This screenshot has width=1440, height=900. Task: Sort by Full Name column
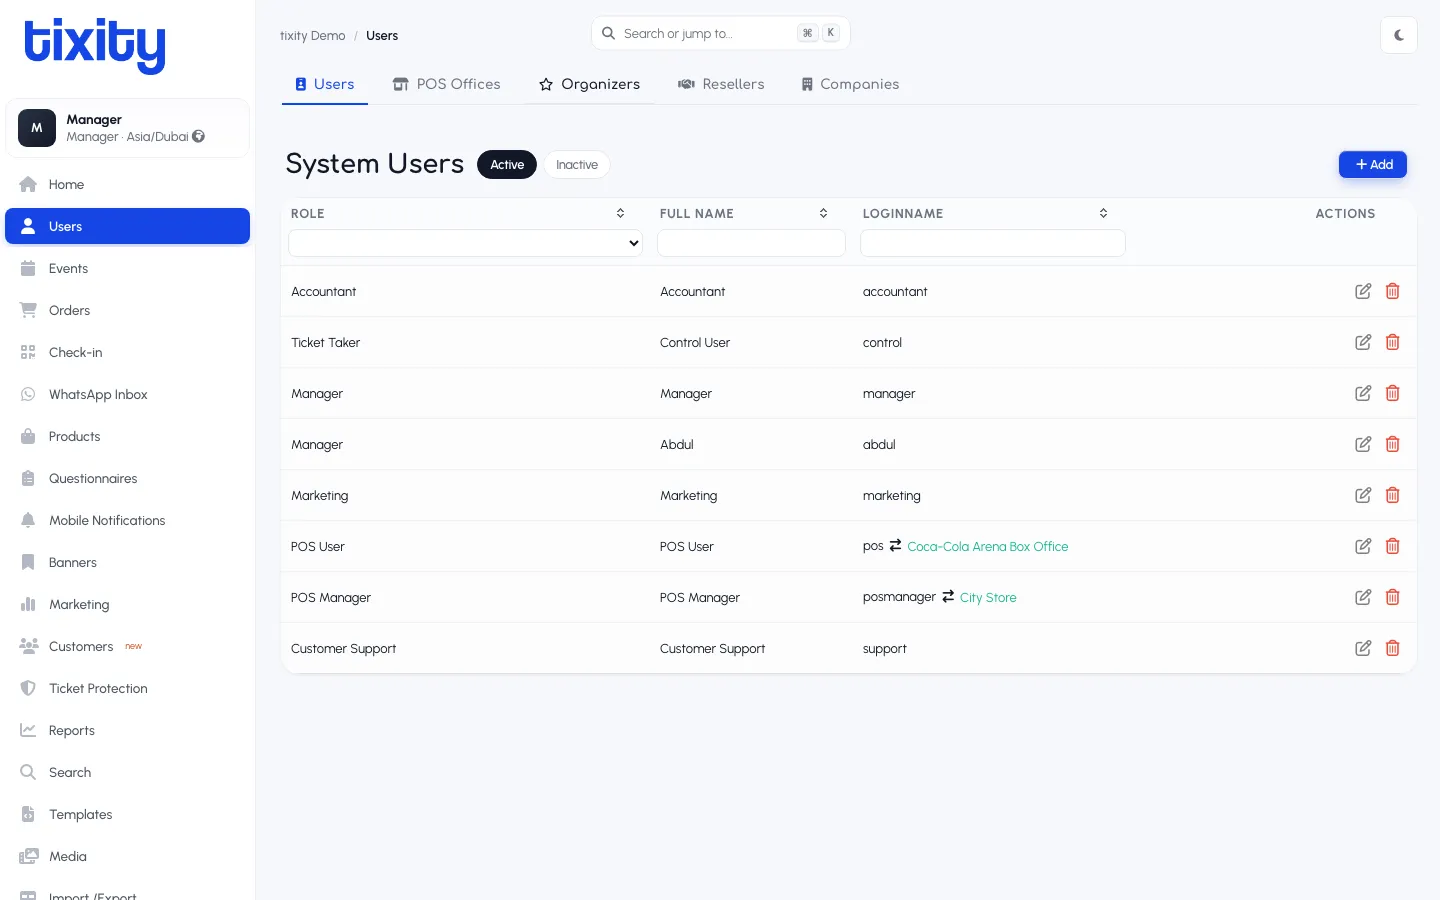point(823,213)
